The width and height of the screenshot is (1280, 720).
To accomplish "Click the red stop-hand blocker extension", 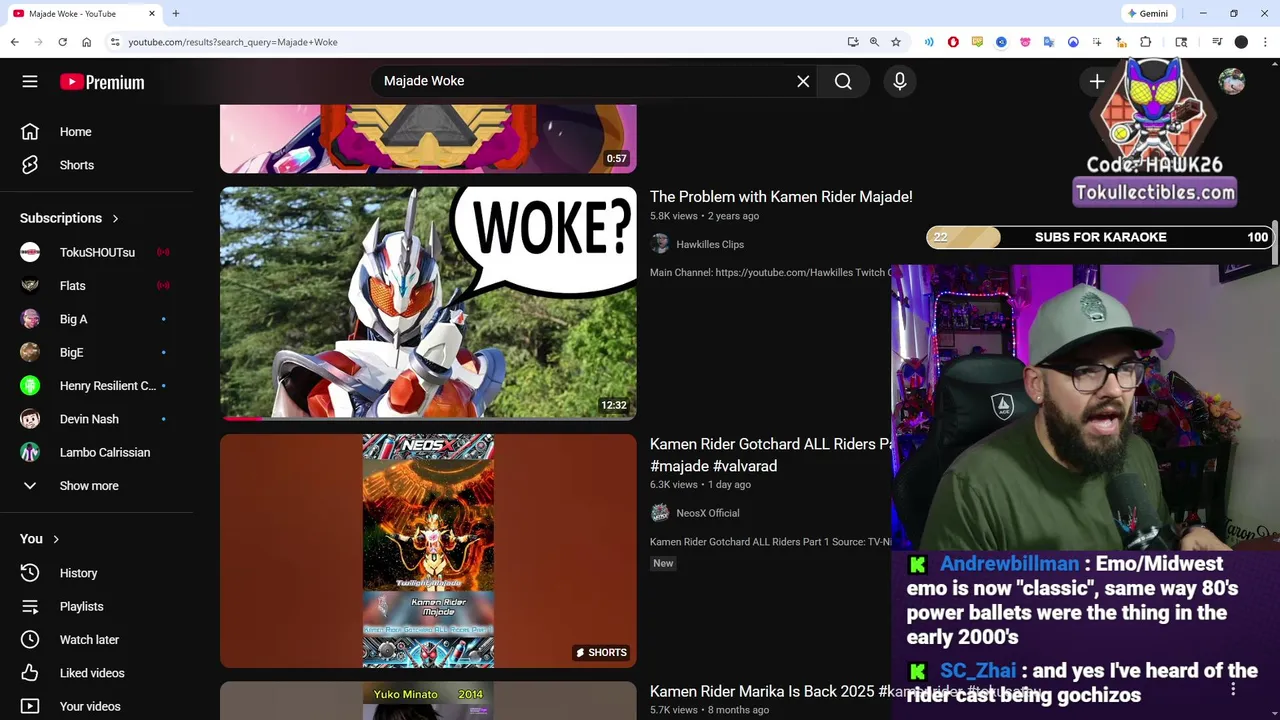I will 953,42.
